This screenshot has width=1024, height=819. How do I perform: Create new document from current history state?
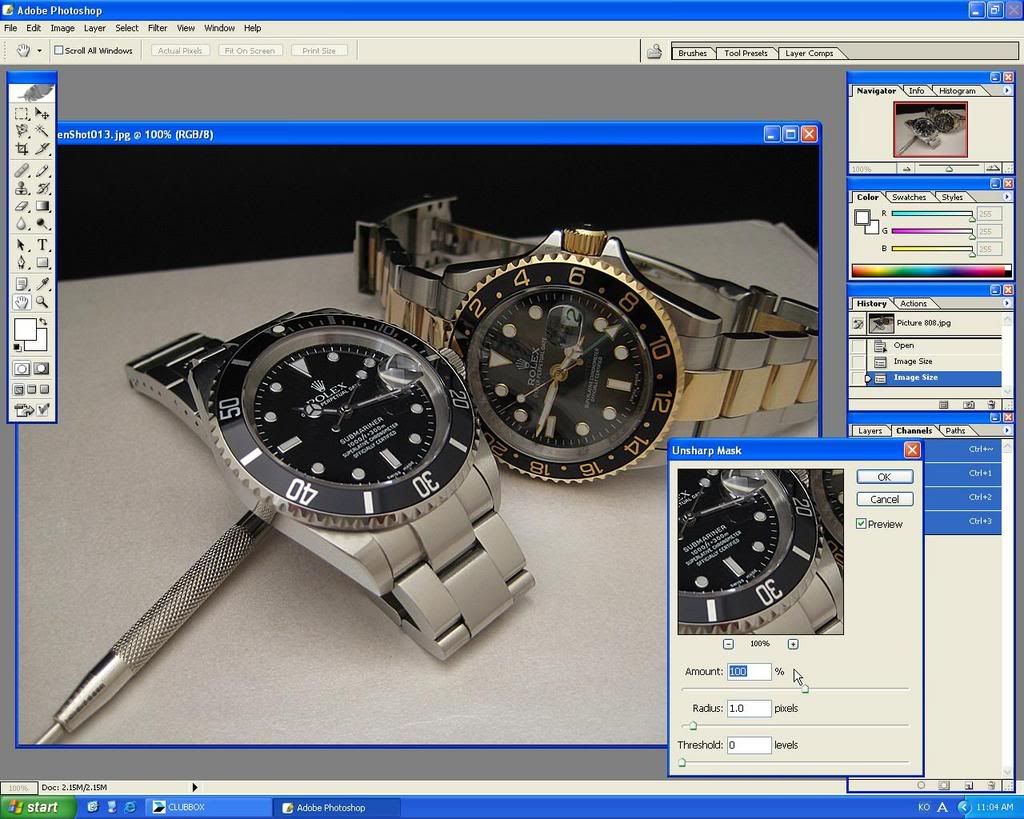tap(944, 405)
